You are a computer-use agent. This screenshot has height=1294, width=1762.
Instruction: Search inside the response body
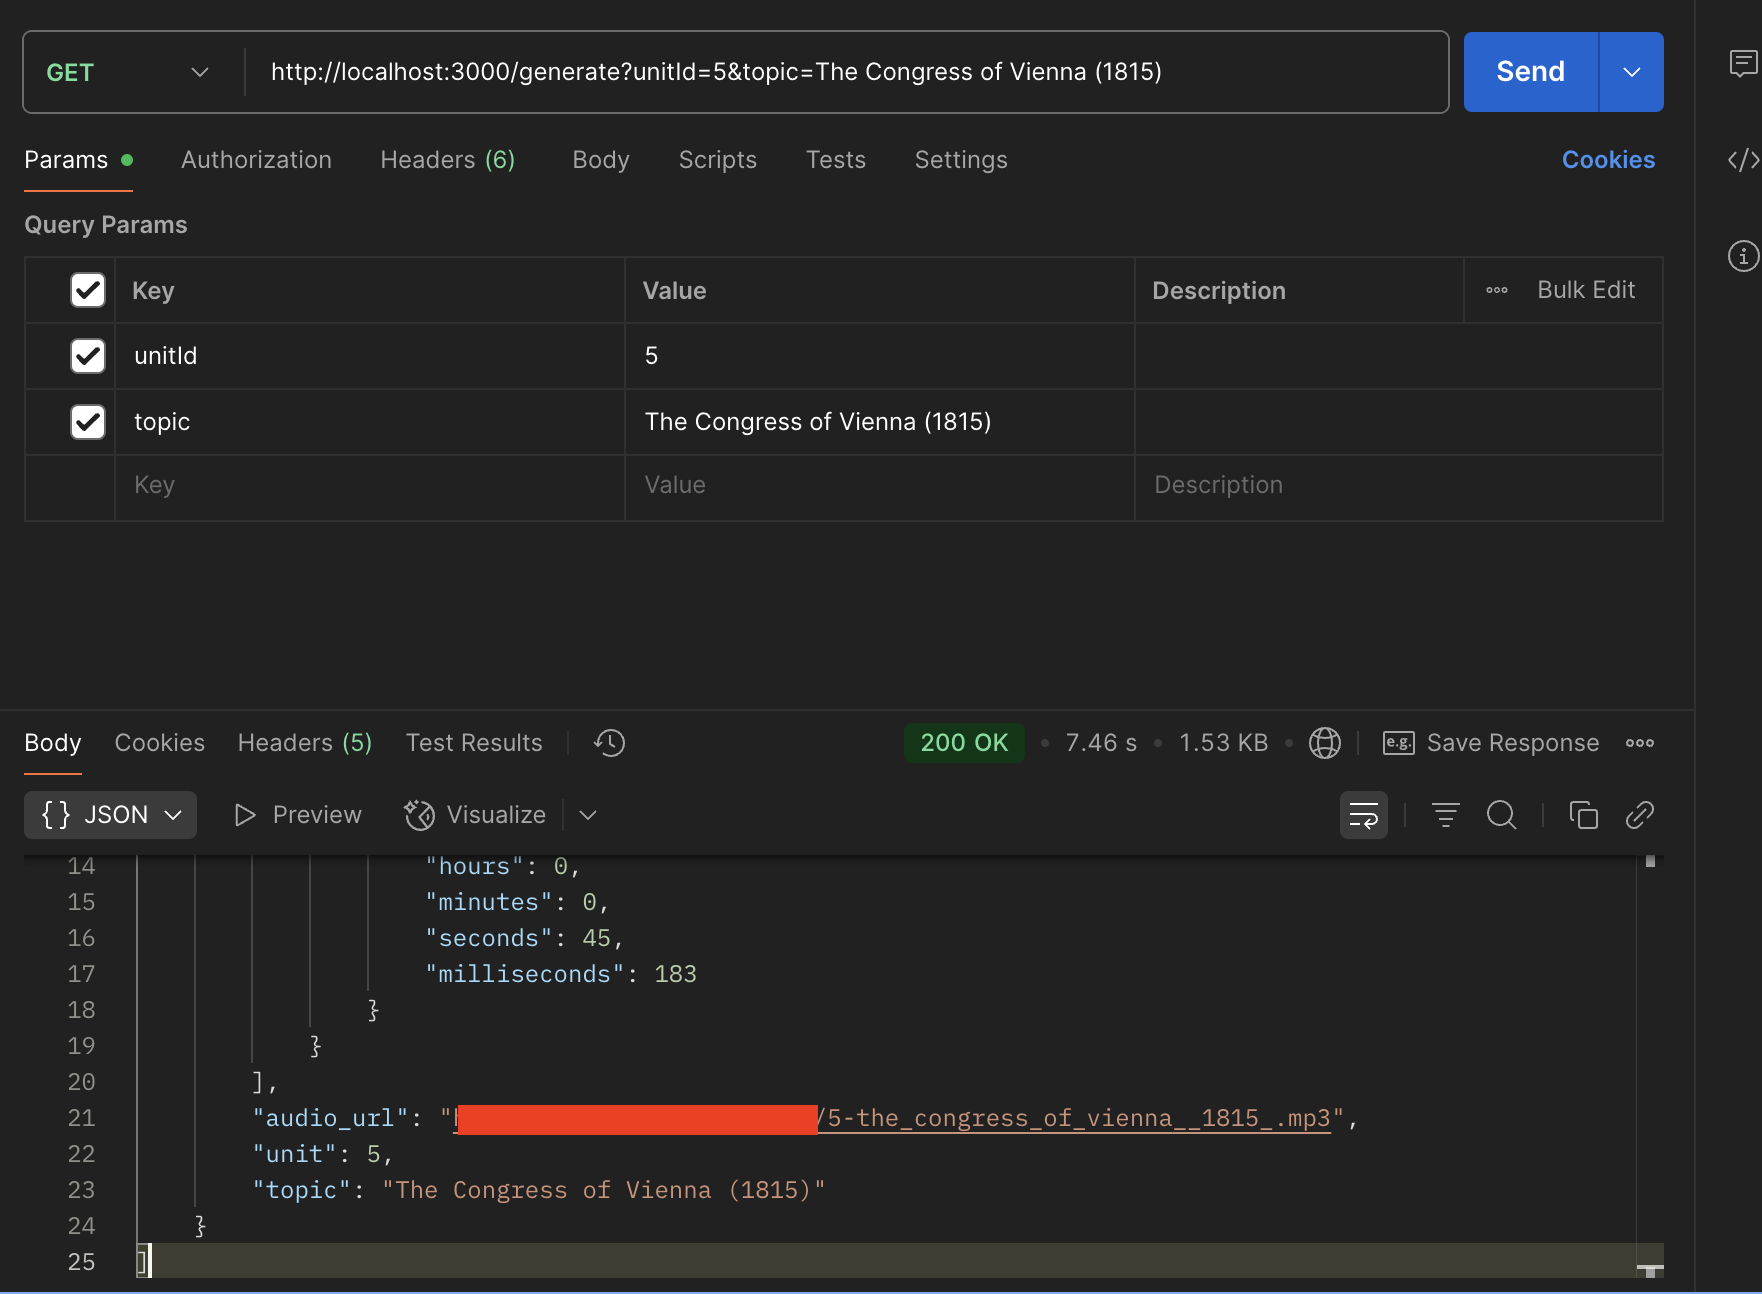pos(1502,815)
